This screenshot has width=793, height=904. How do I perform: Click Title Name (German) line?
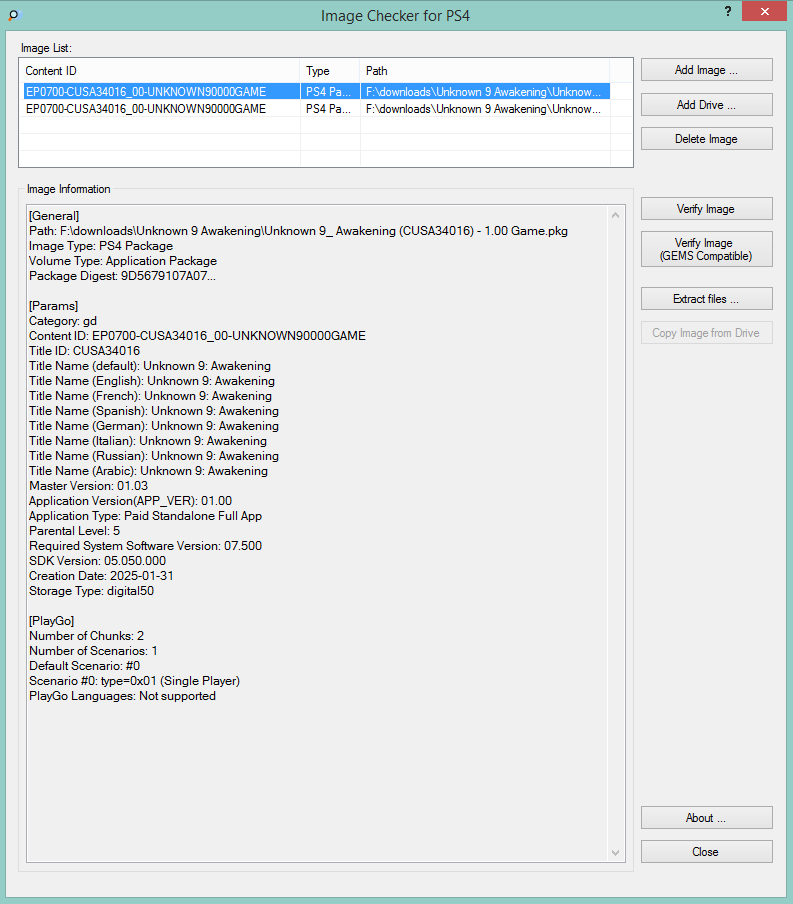point(154,426)
